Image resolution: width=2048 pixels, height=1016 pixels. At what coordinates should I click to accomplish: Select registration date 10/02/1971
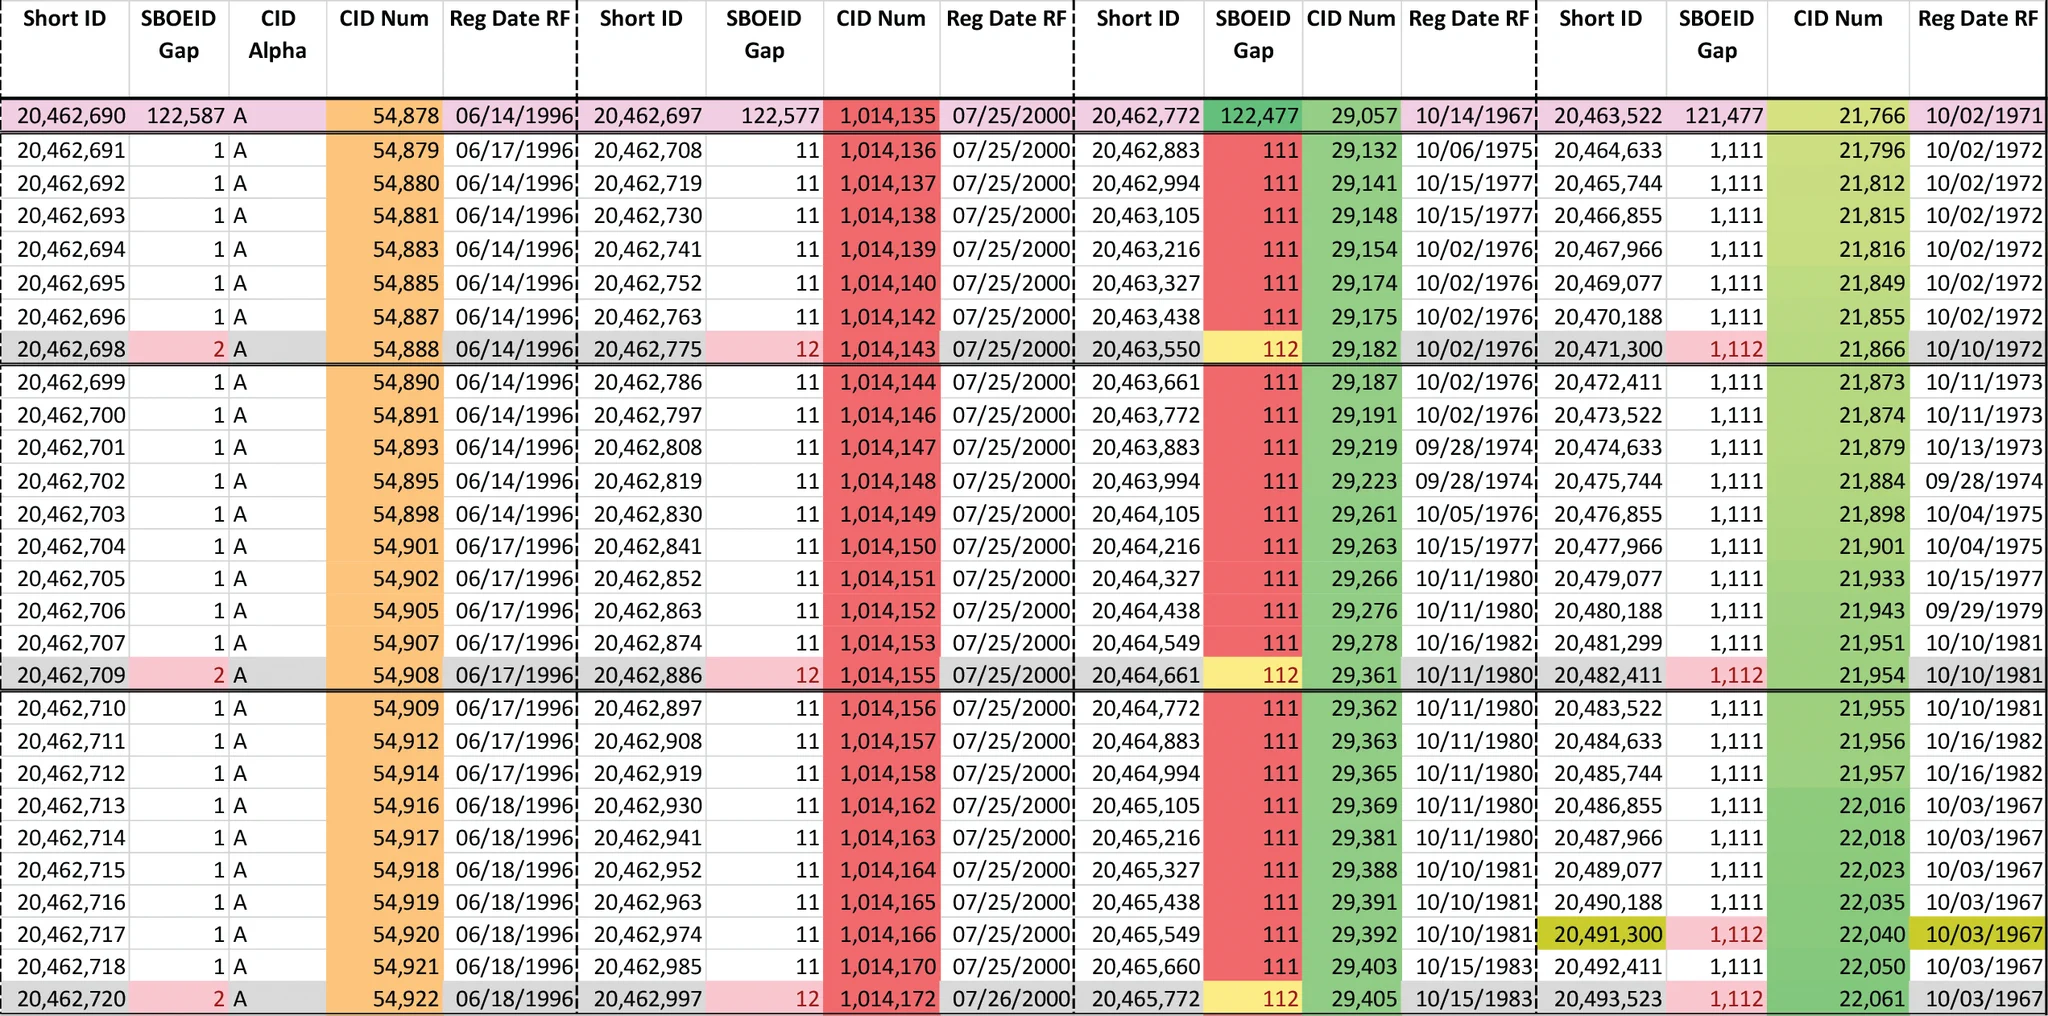click(1977, 116)
